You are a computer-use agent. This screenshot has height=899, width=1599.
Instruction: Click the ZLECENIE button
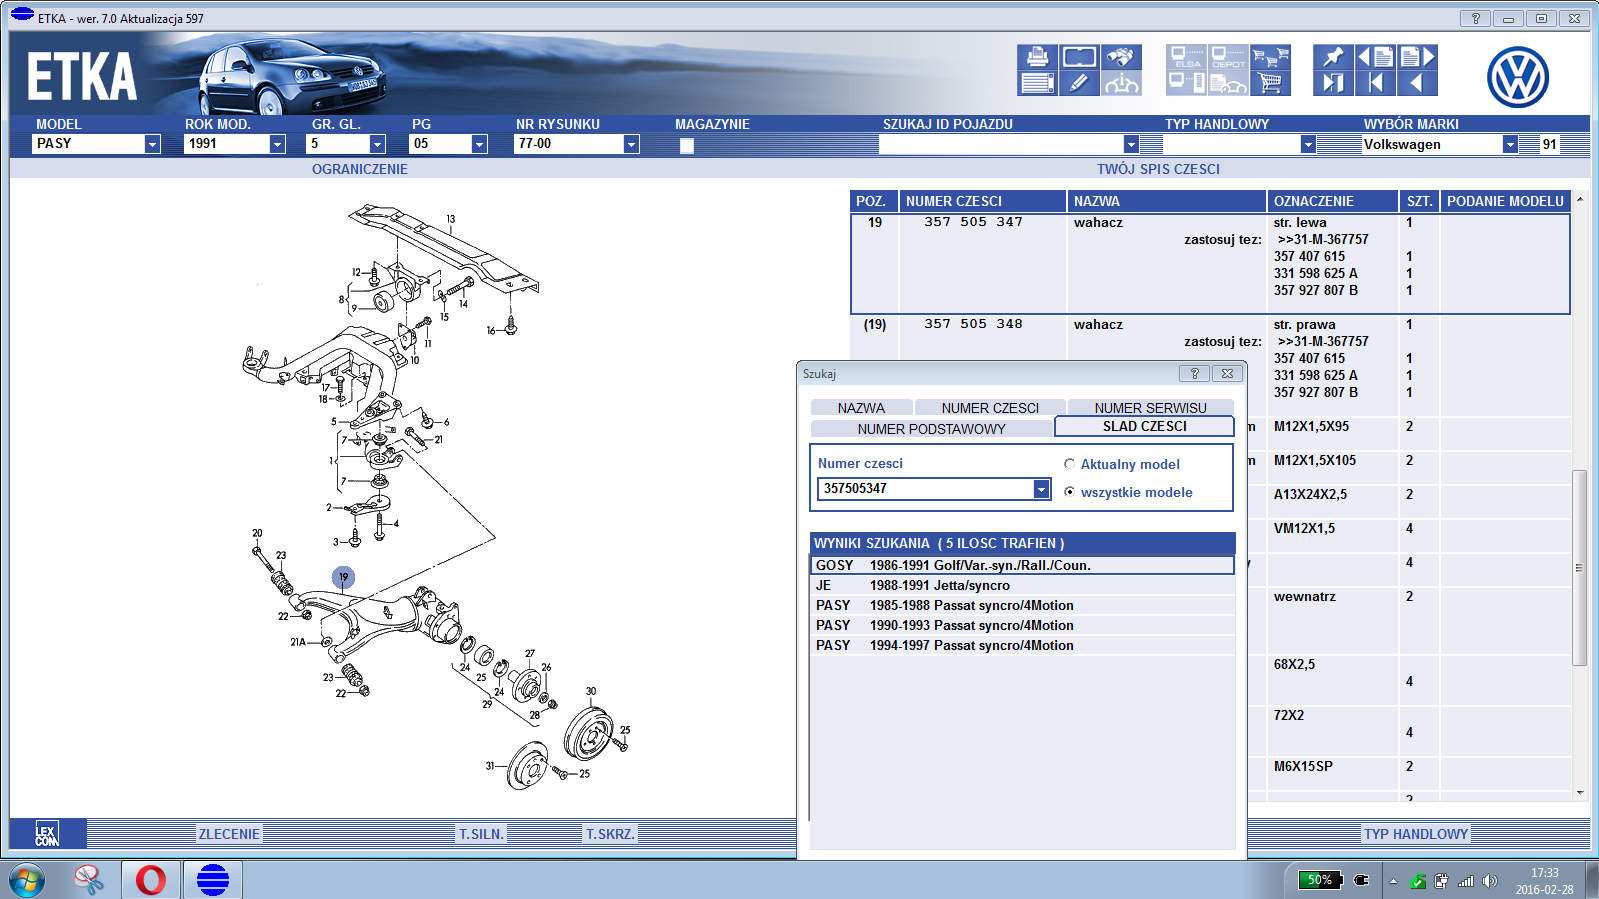(x=229, y=834)
